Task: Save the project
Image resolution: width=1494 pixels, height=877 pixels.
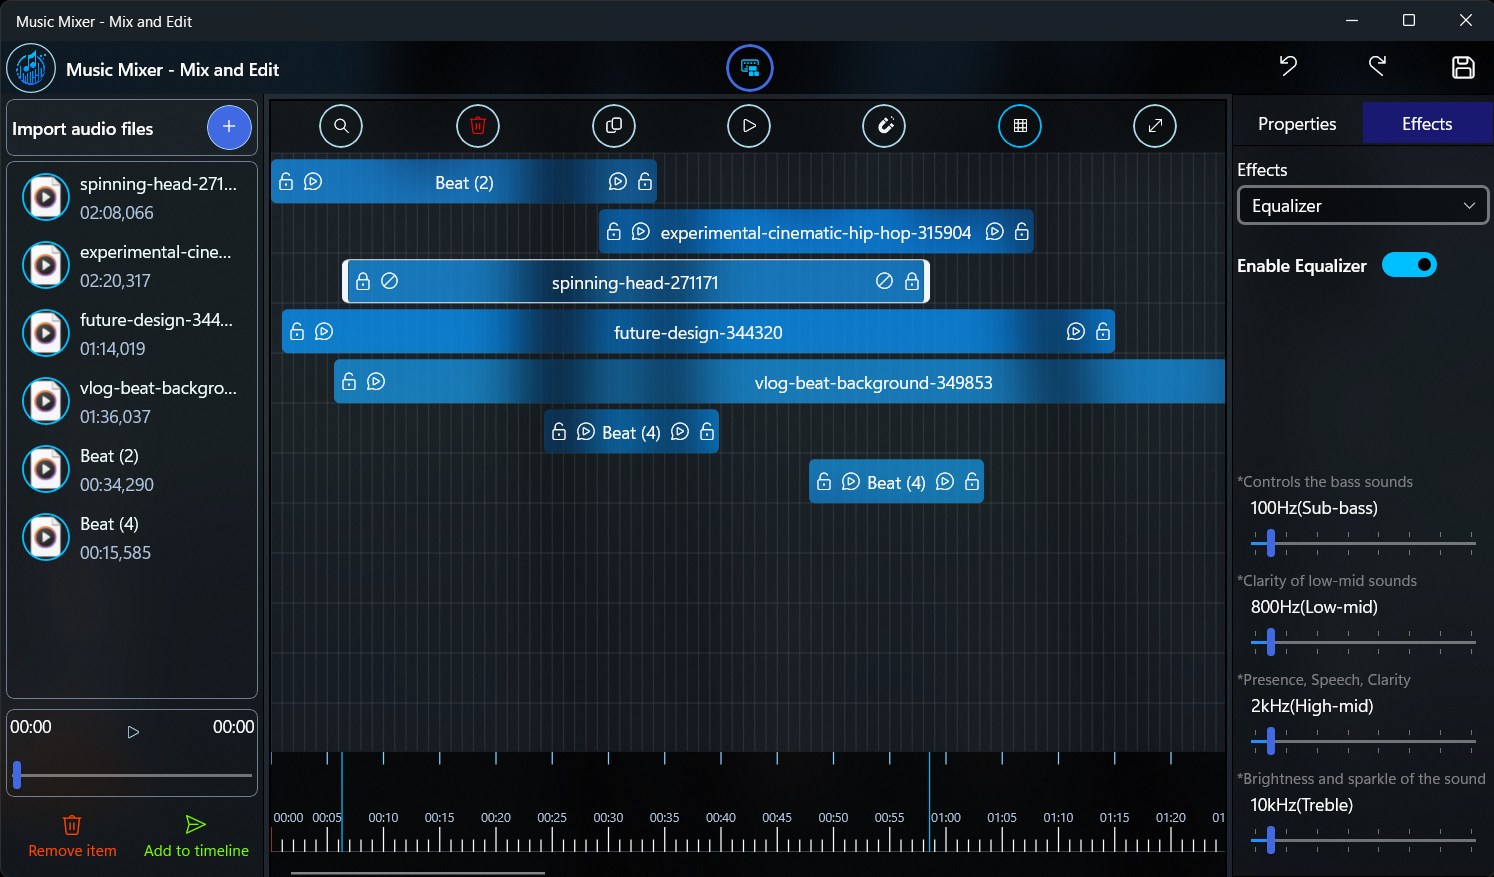Action: tap(1463, 67)
